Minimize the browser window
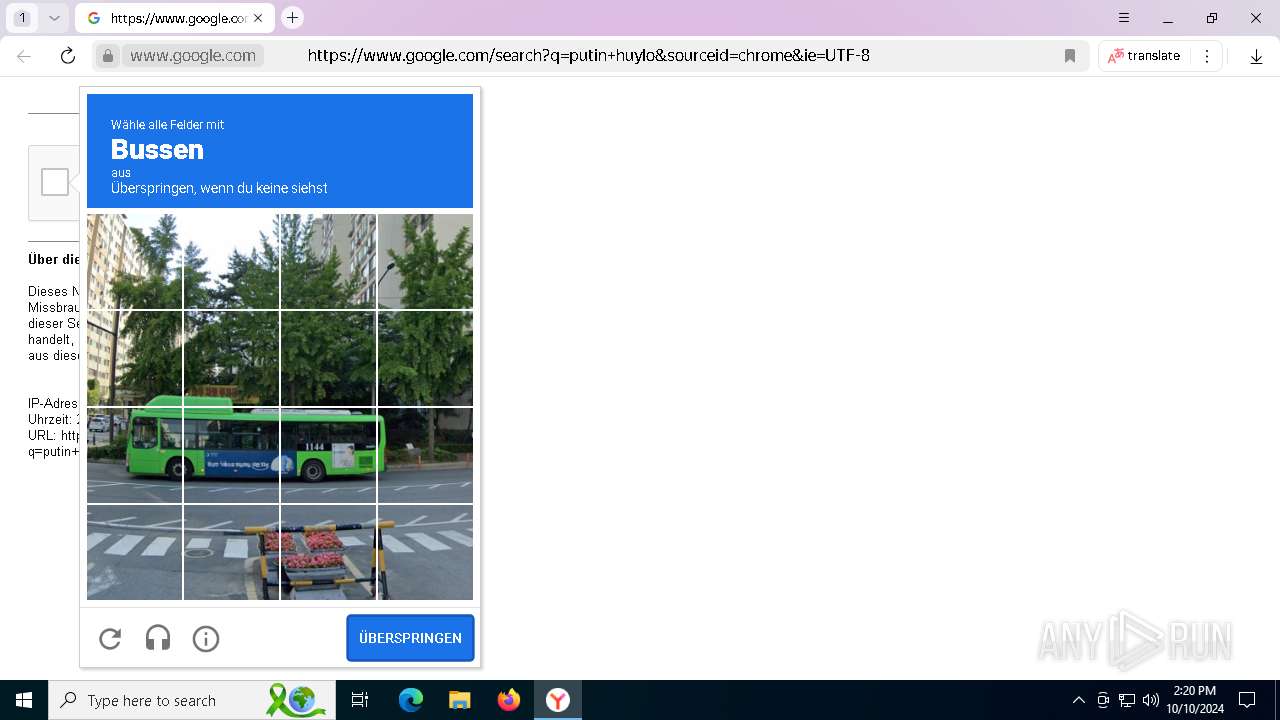Screen dimensions: 1280x720 1168,18
